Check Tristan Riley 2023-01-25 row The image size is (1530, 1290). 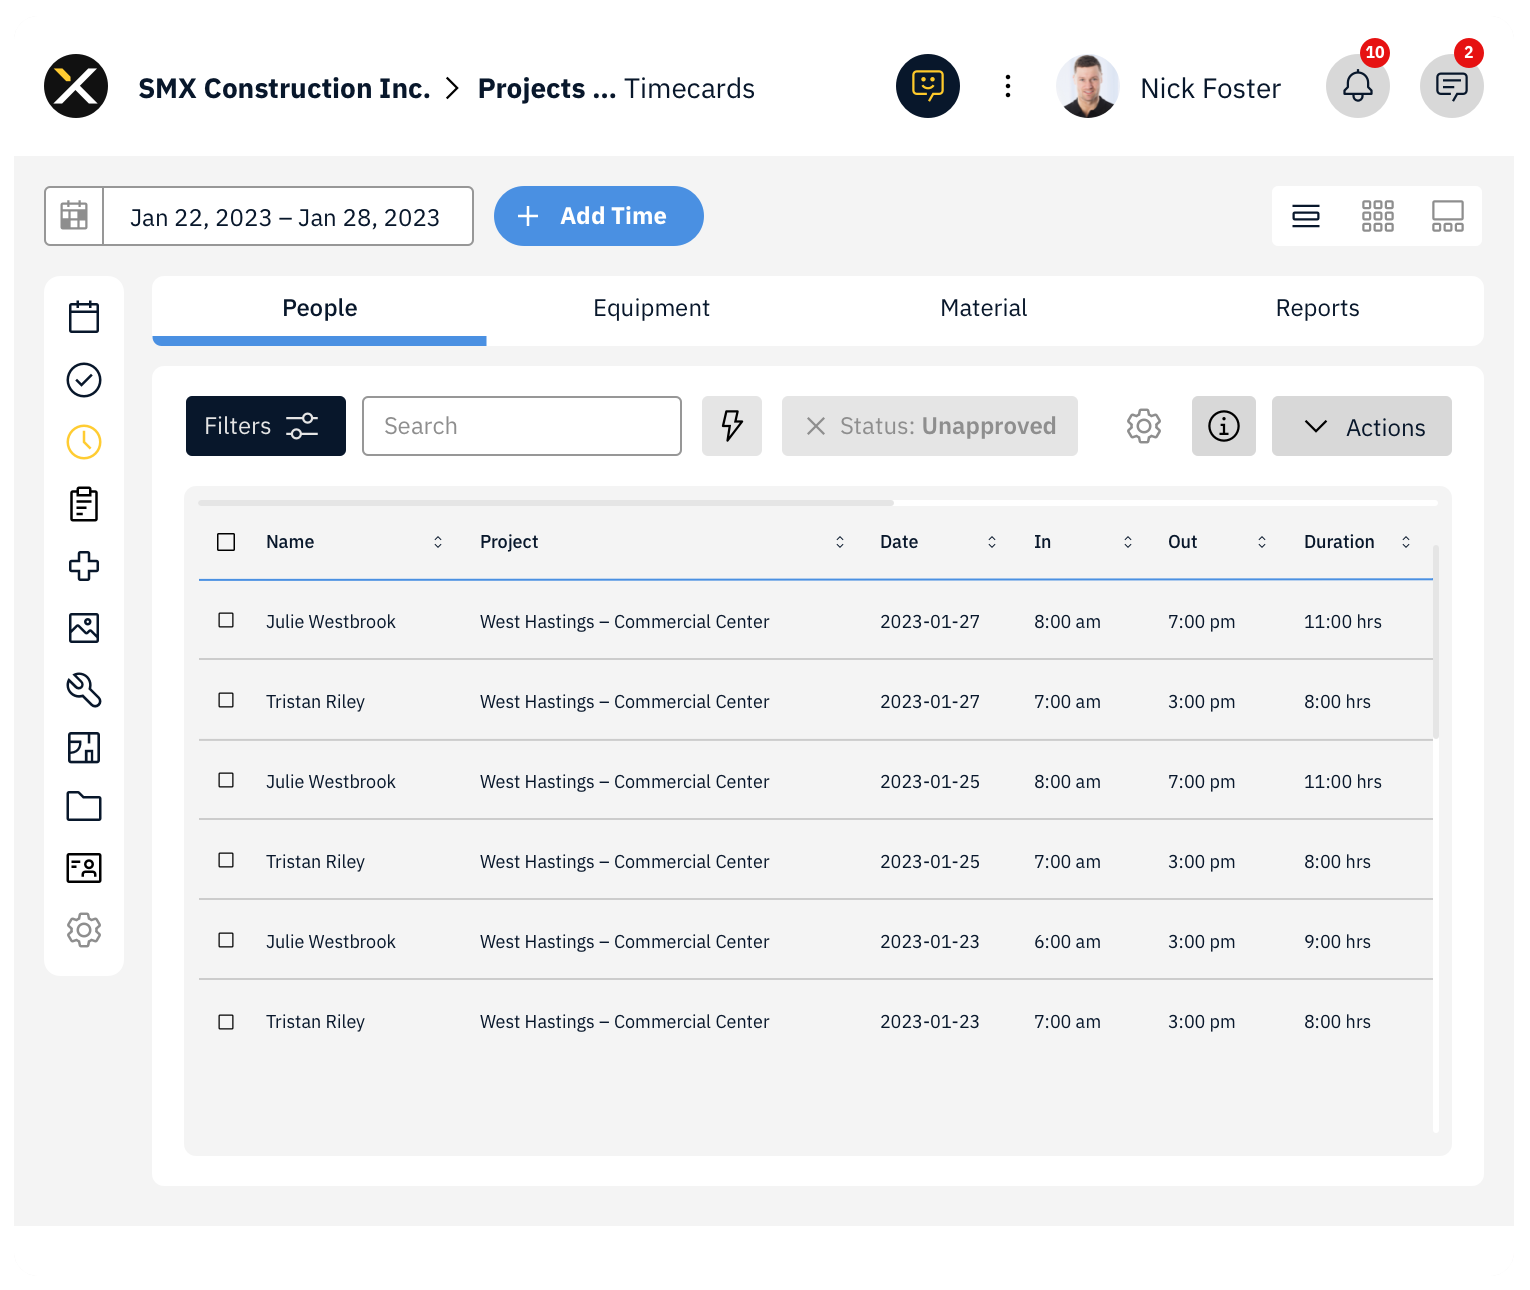pos(226,860)
